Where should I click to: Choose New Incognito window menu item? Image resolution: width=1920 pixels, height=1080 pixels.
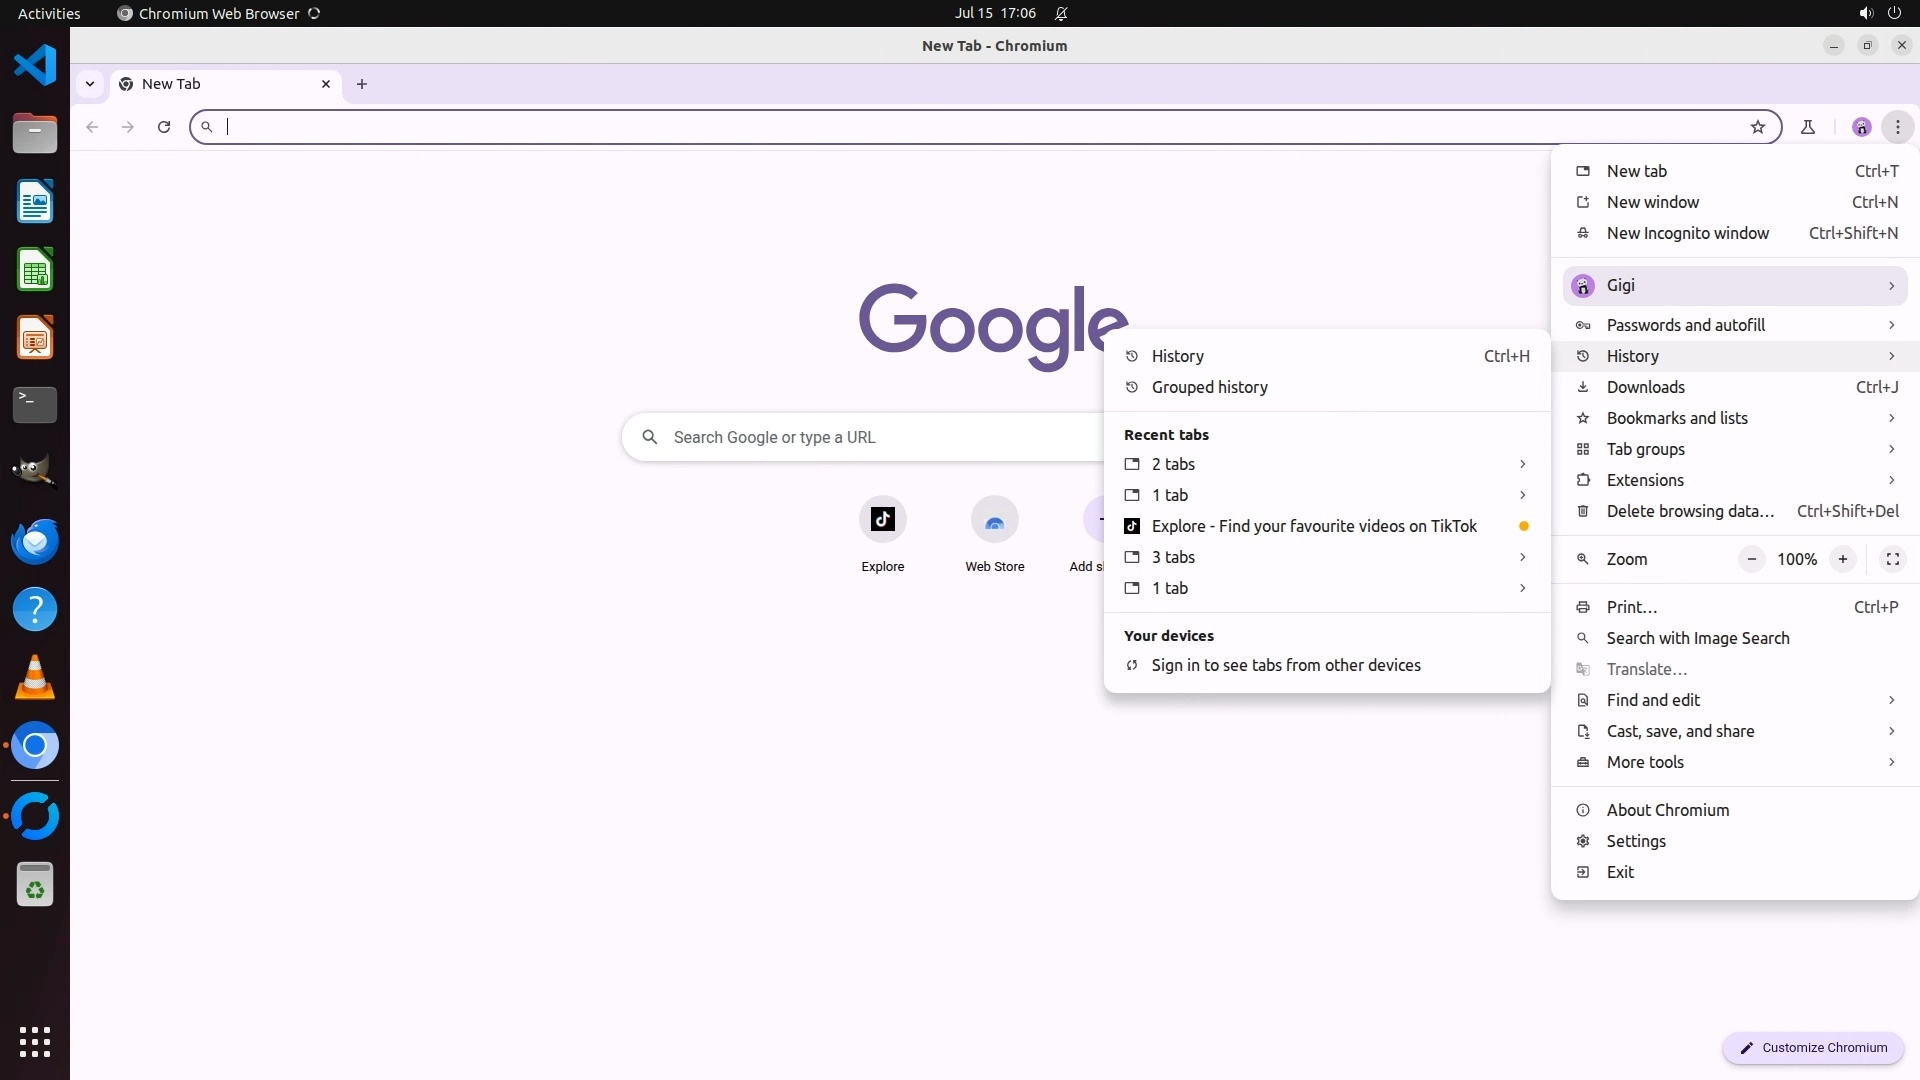pos(1687,233)
